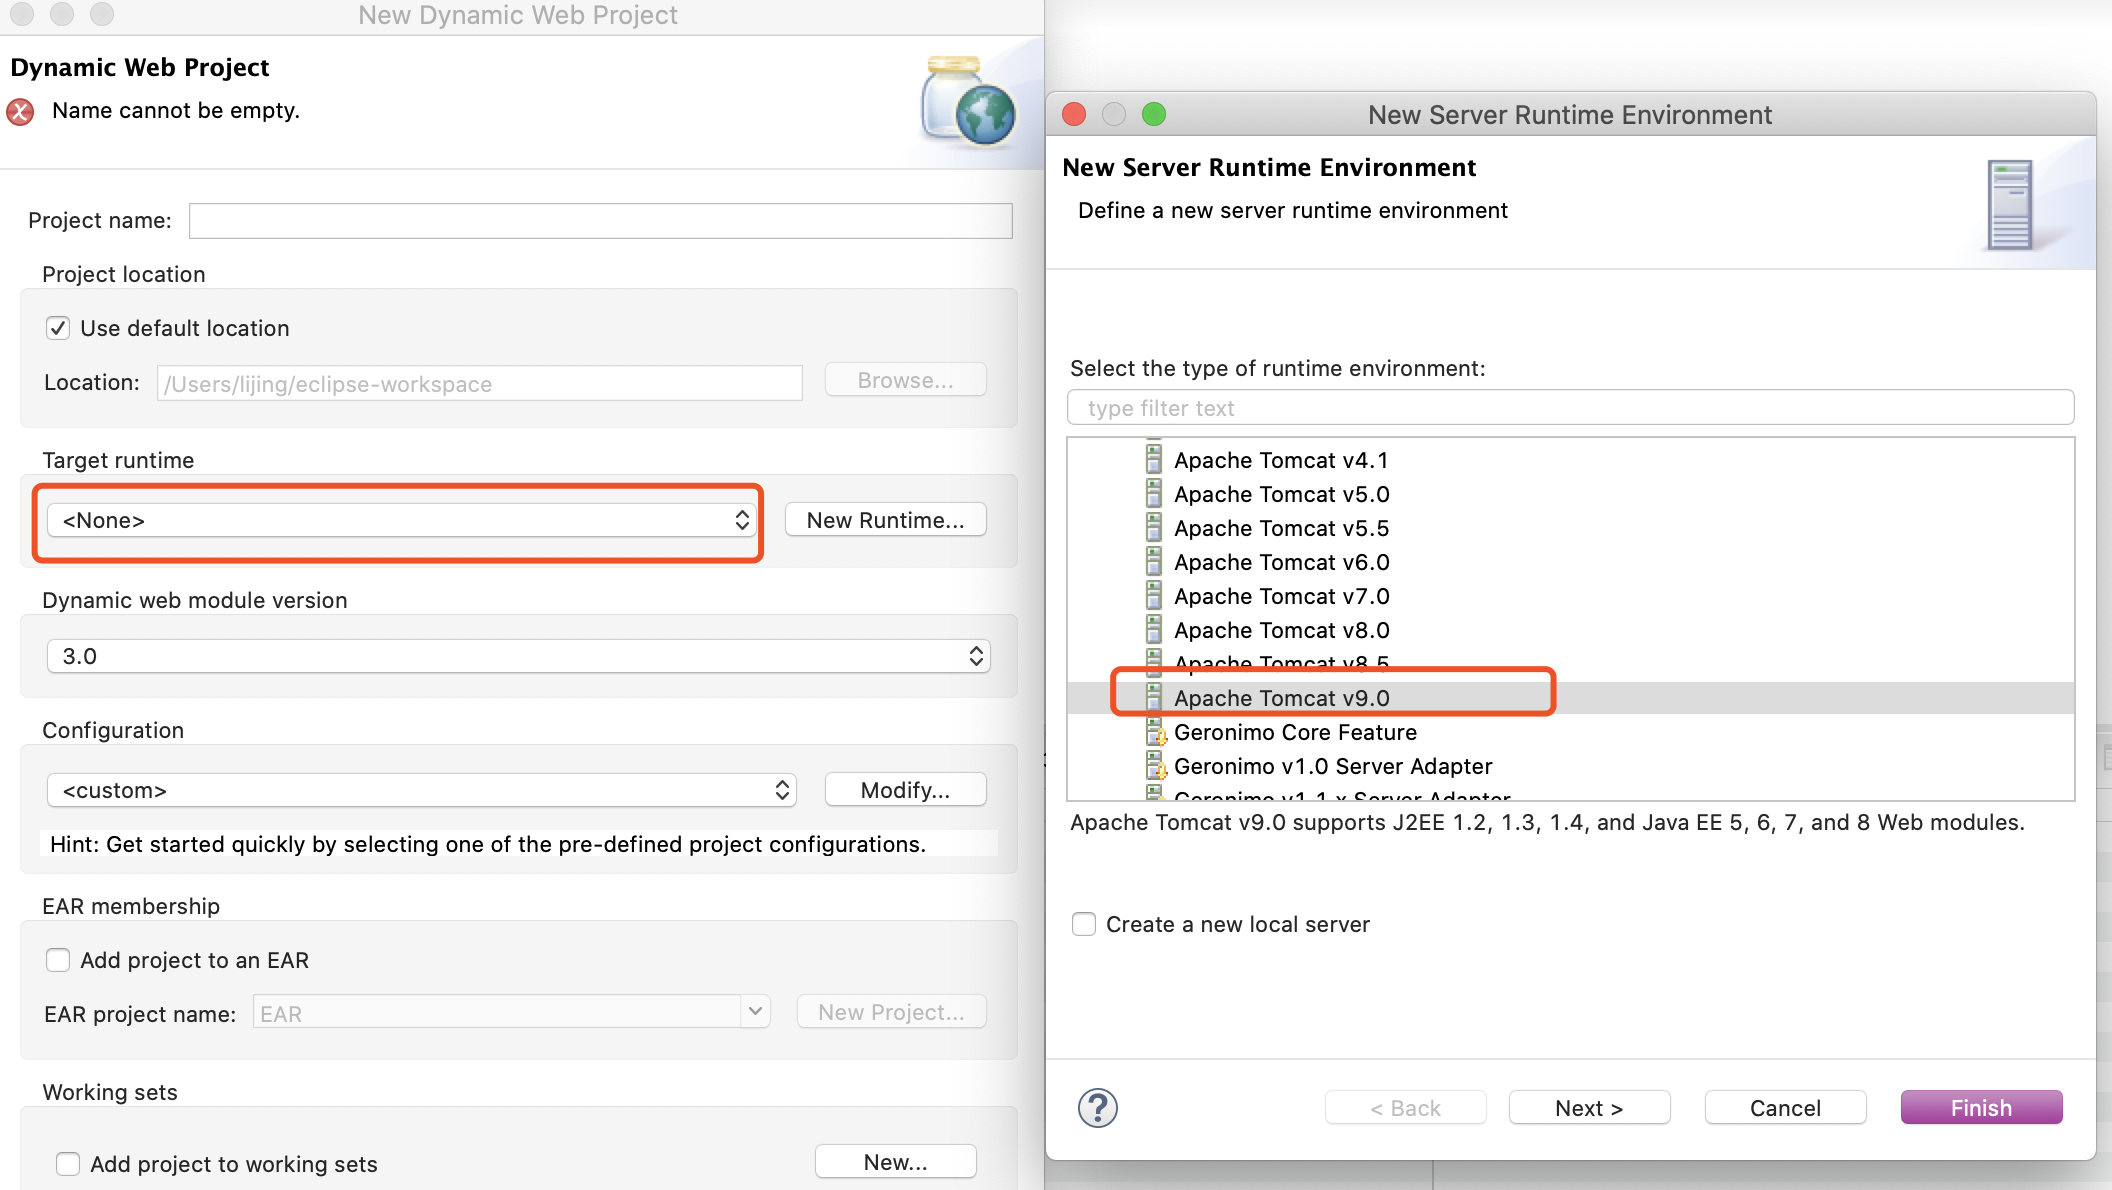Toggle Use default location checkbox
The image size is (2112, 1190).
[x=58, y=328]
